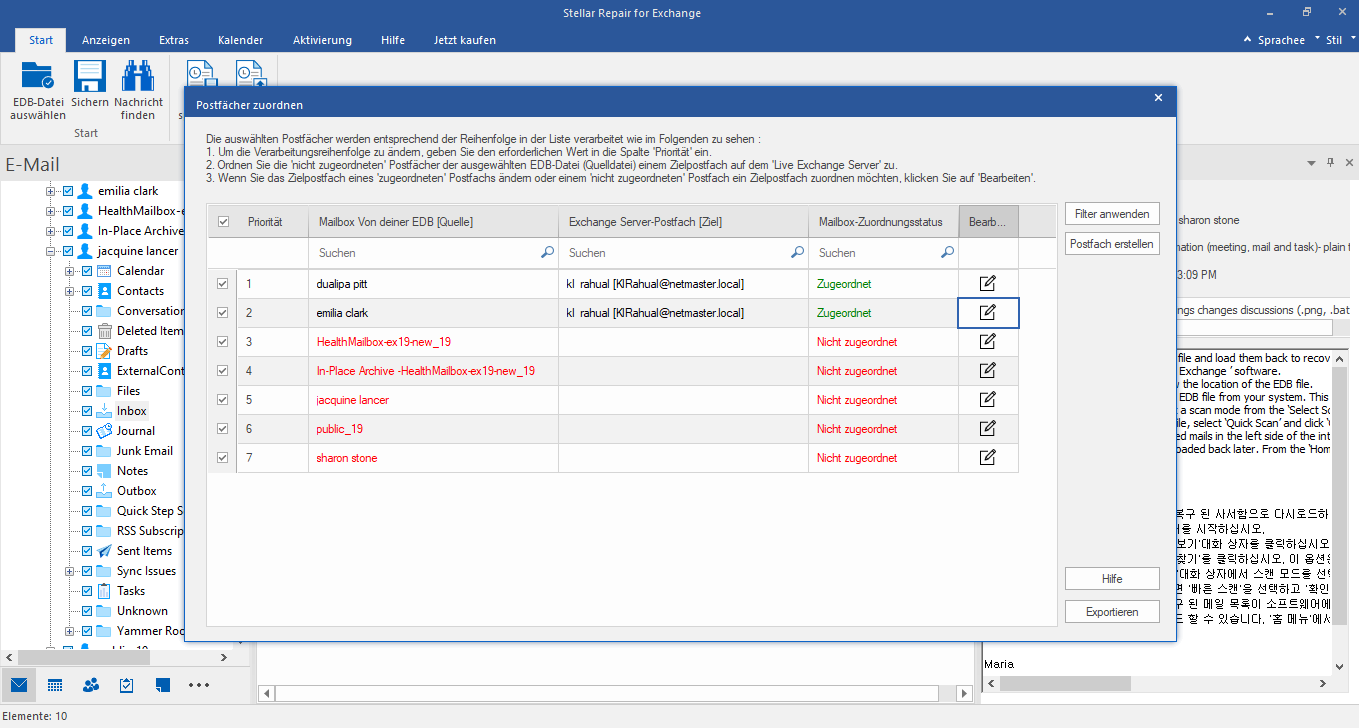Click edit icon for public_19 row
The height and width of the screenshot is (728, 1359).
pos(987,429)
